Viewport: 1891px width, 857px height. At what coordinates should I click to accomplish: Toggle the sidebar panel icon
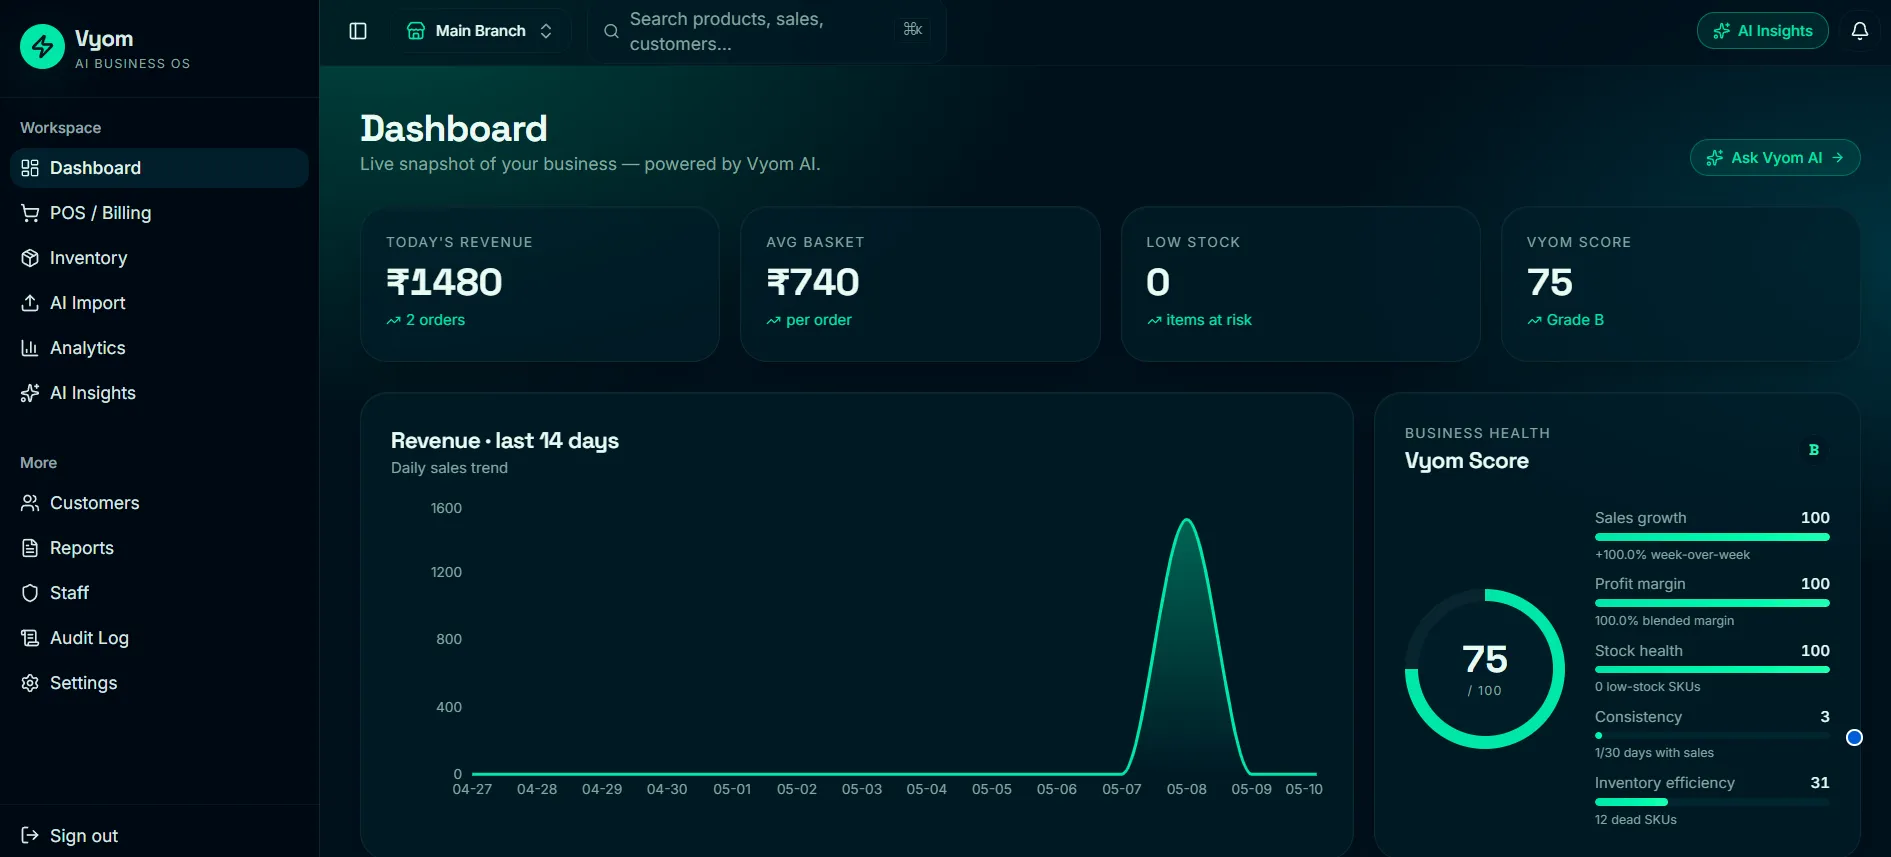pyautogui.click(x=358, y=31)
